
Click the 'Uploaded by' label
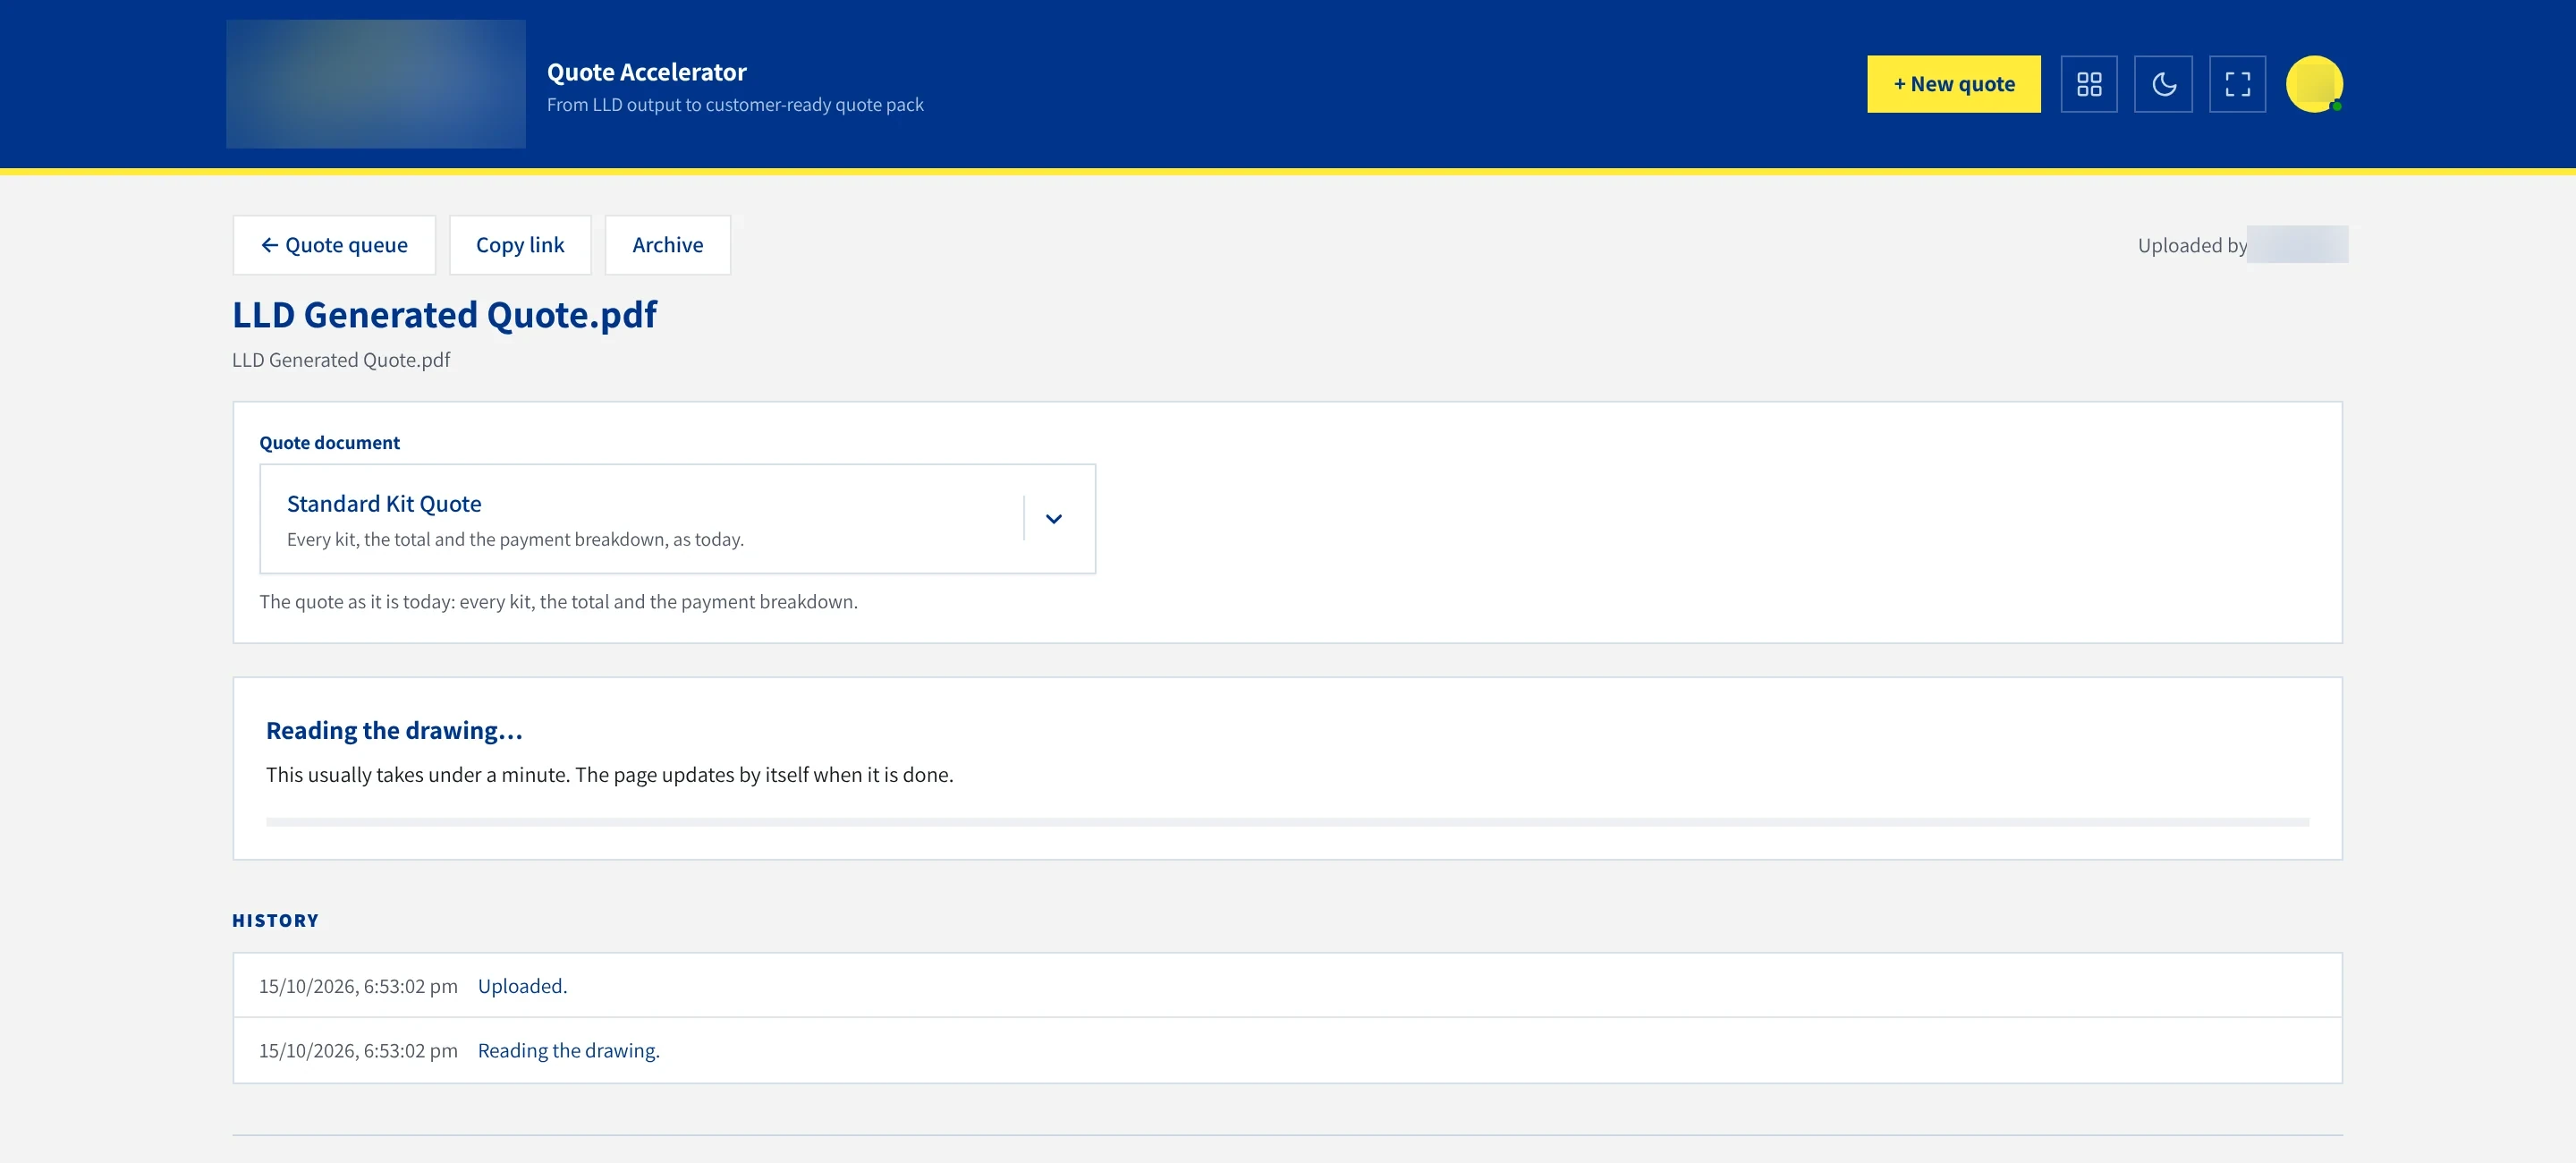tap(2192, 245)
